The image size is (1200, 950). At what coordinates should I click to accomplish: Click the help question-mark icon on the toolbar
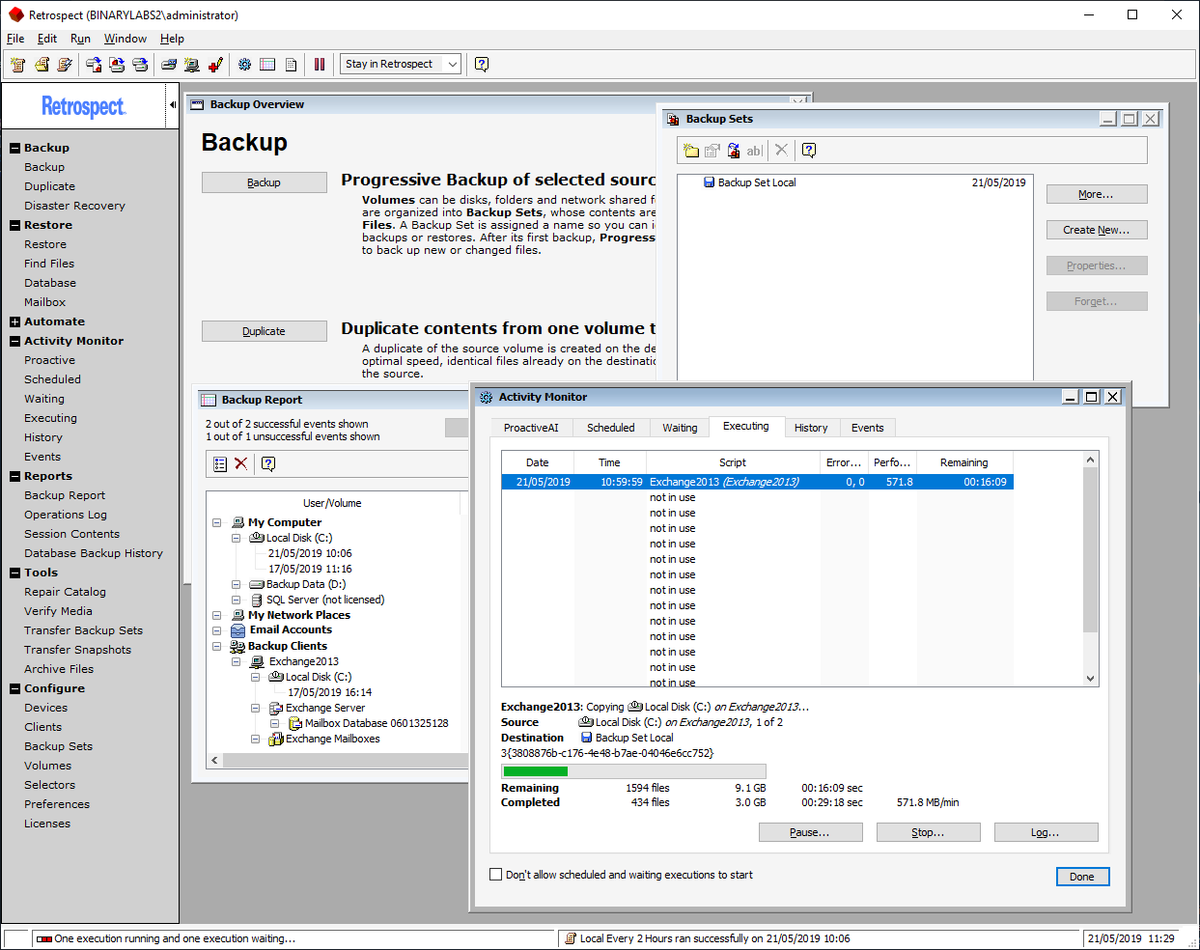pyautogui.click(x=481, y=64)
